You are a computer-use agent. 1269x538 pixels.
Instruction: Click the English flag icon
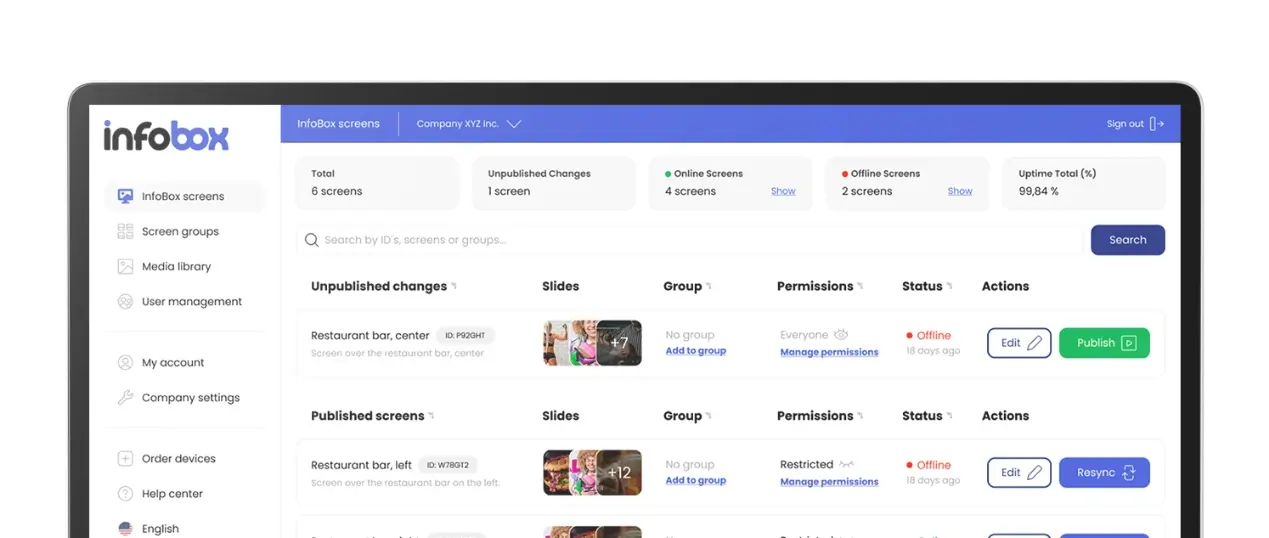coord(125,528)
